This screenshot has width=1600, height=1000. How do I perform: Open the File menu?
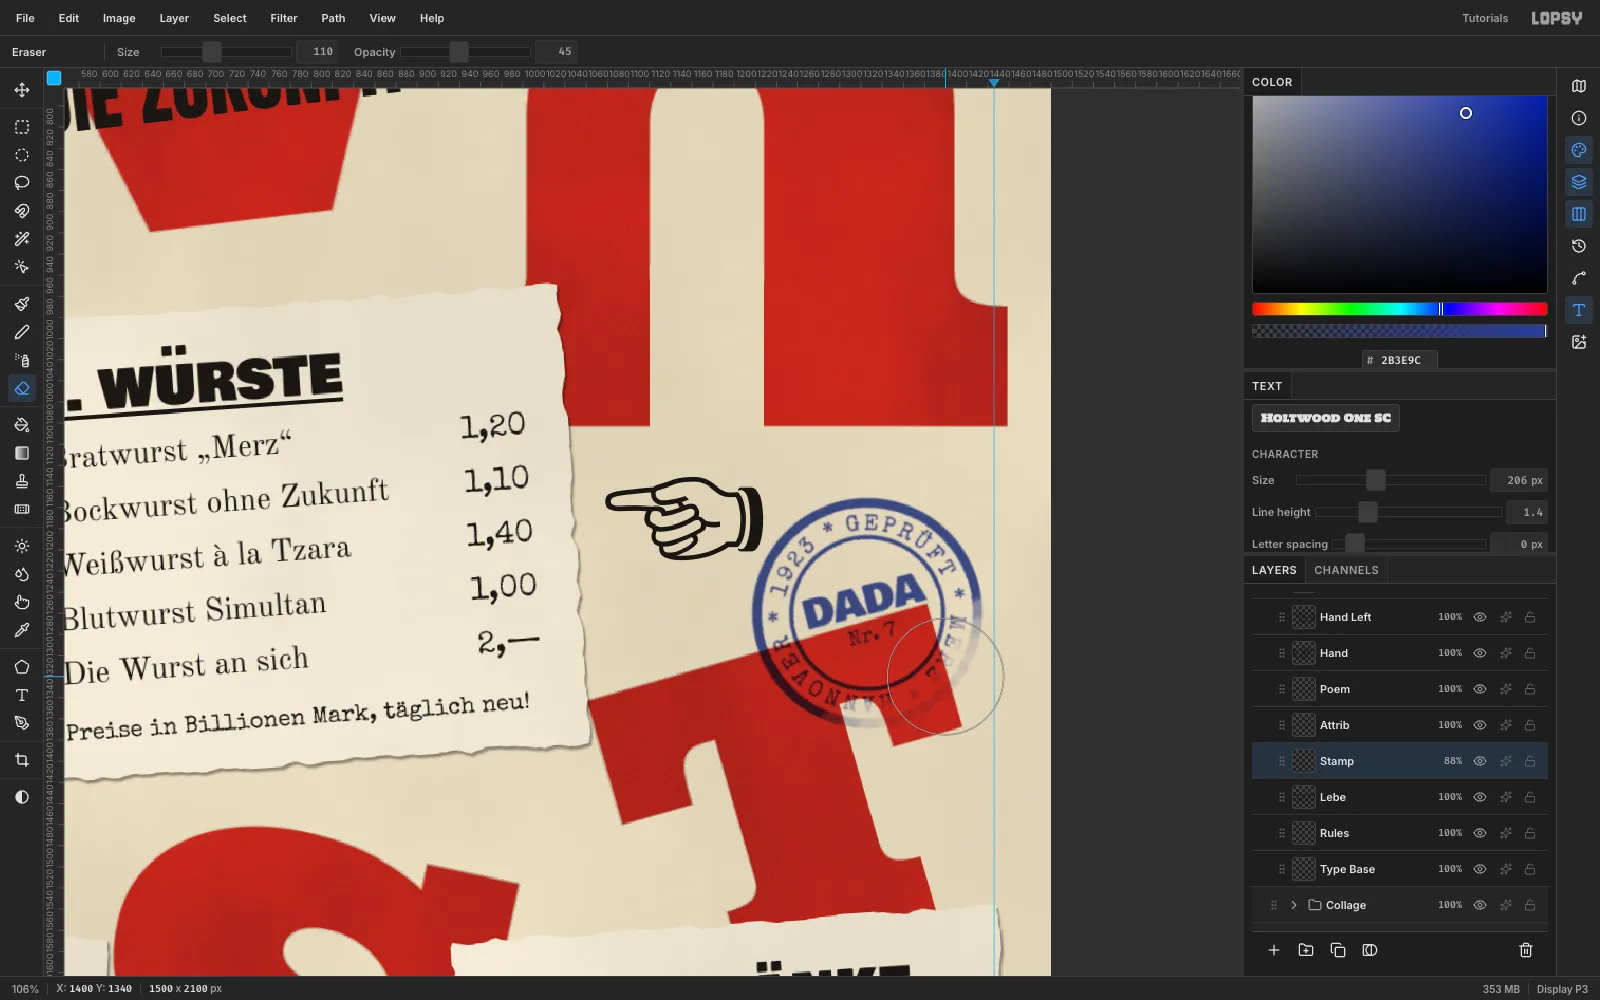25,18
